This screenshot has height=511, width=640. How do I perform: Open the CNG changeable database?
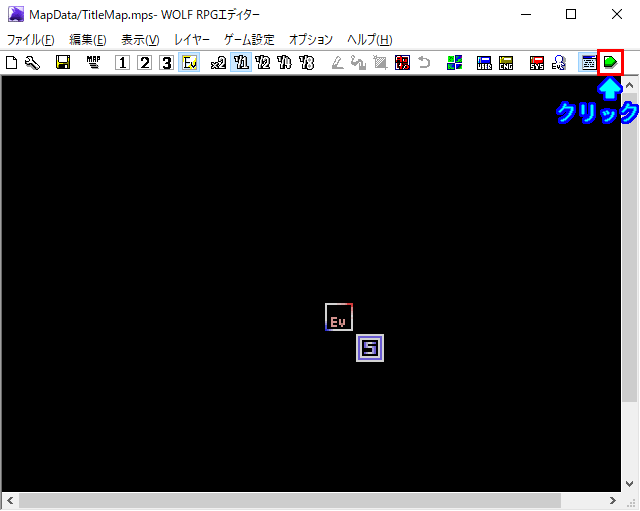coord(506,63)
